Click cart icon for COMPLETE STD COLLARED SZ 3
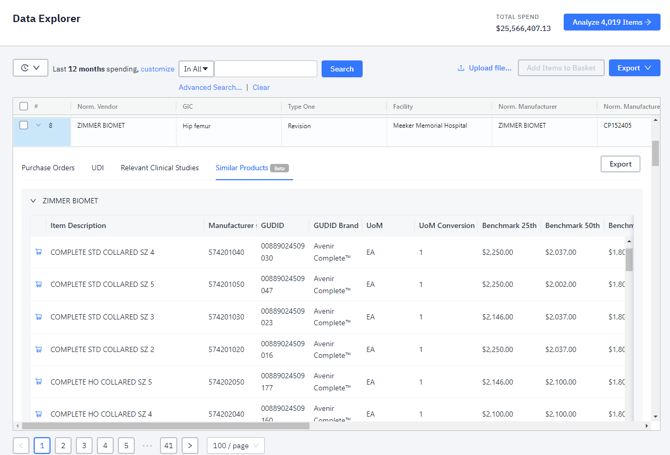 click(39, 317)
